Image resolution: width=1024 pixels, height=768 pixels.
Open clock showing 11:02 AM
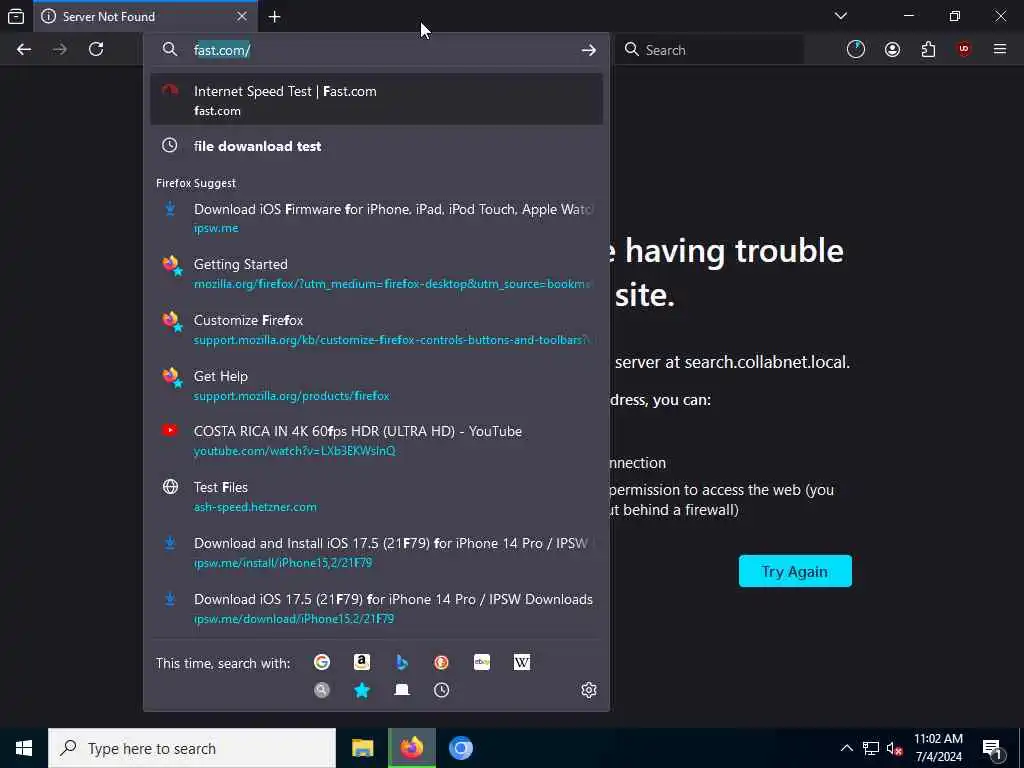point(938,748)
